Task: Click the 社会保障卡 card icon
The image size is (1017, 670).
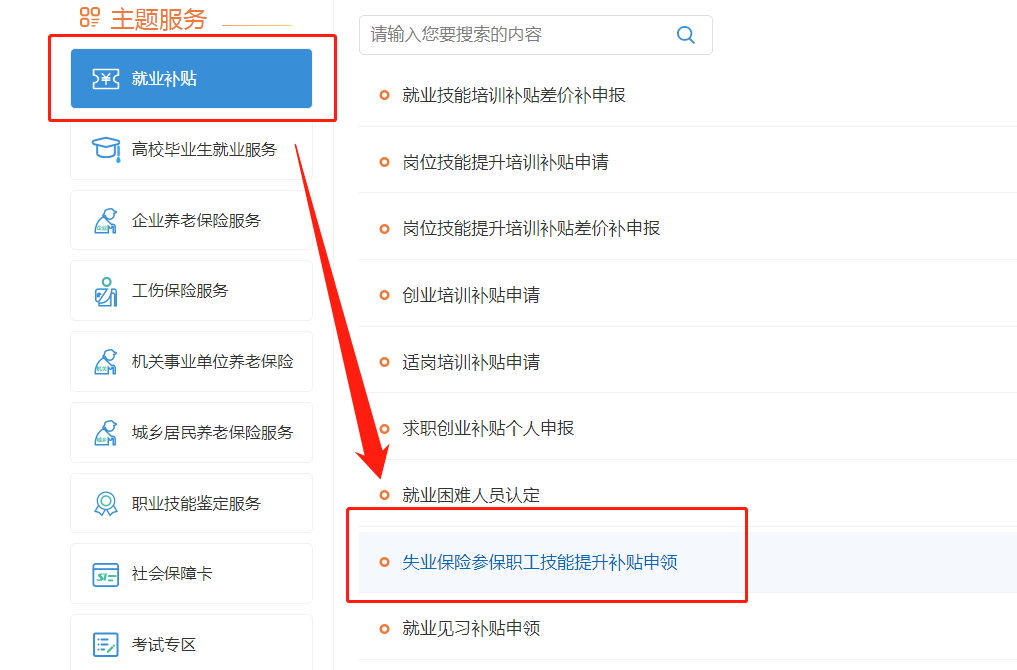Action: click(x=106, y=574)
